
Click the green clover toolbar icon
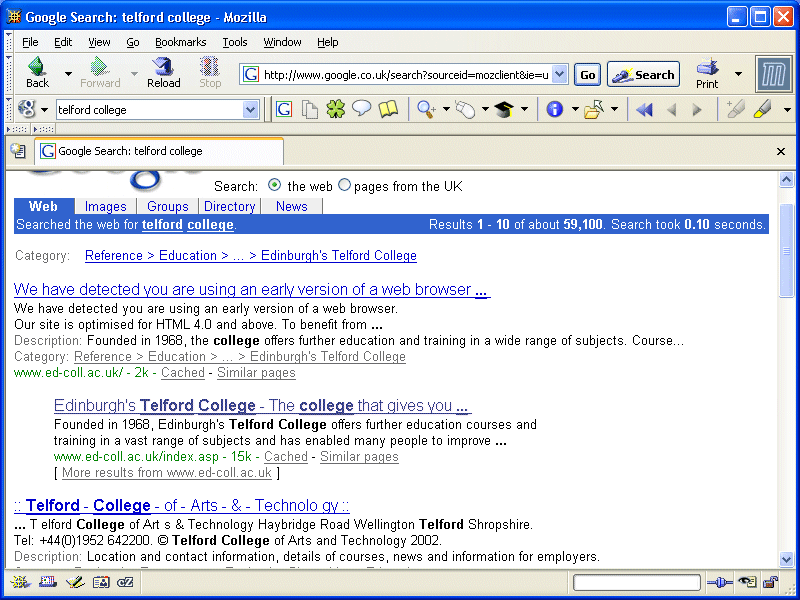tap(335, 109)
